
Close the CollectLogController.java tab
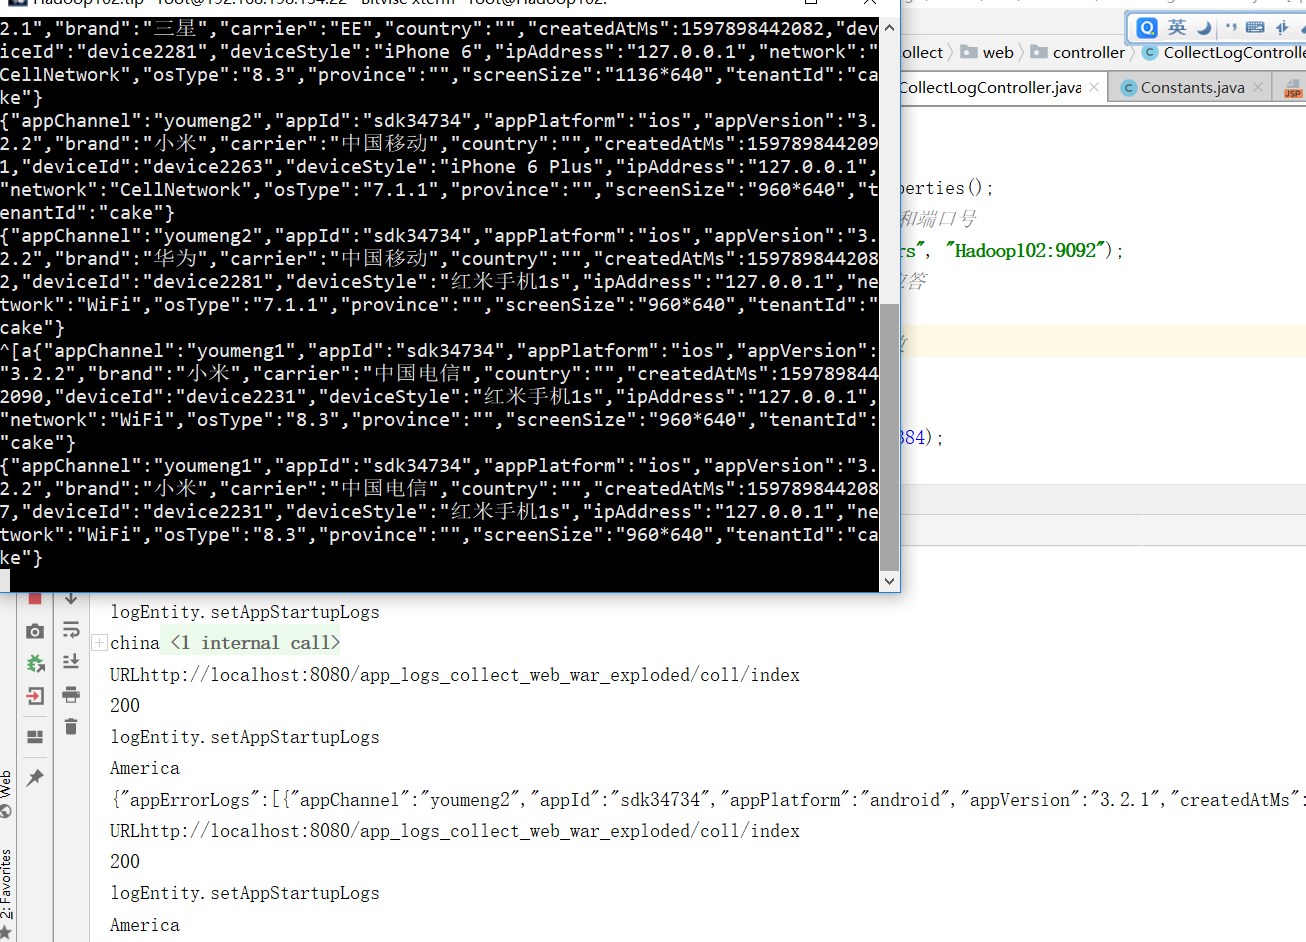pos(1095,88)
